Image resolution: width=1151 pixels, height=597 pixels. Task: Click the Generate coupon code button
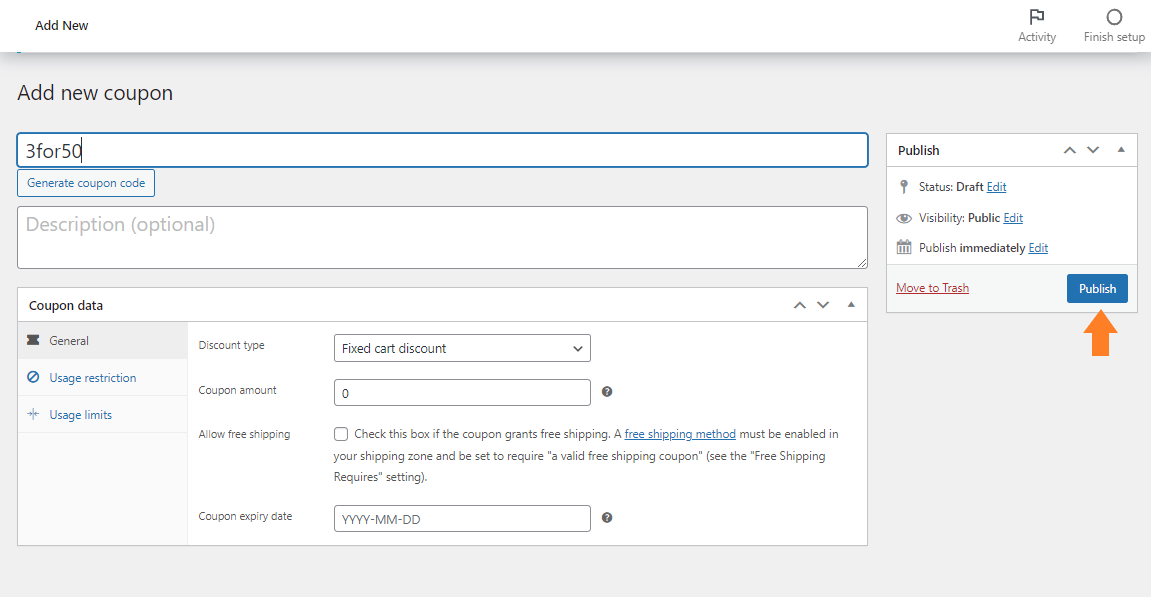point(86,183)
